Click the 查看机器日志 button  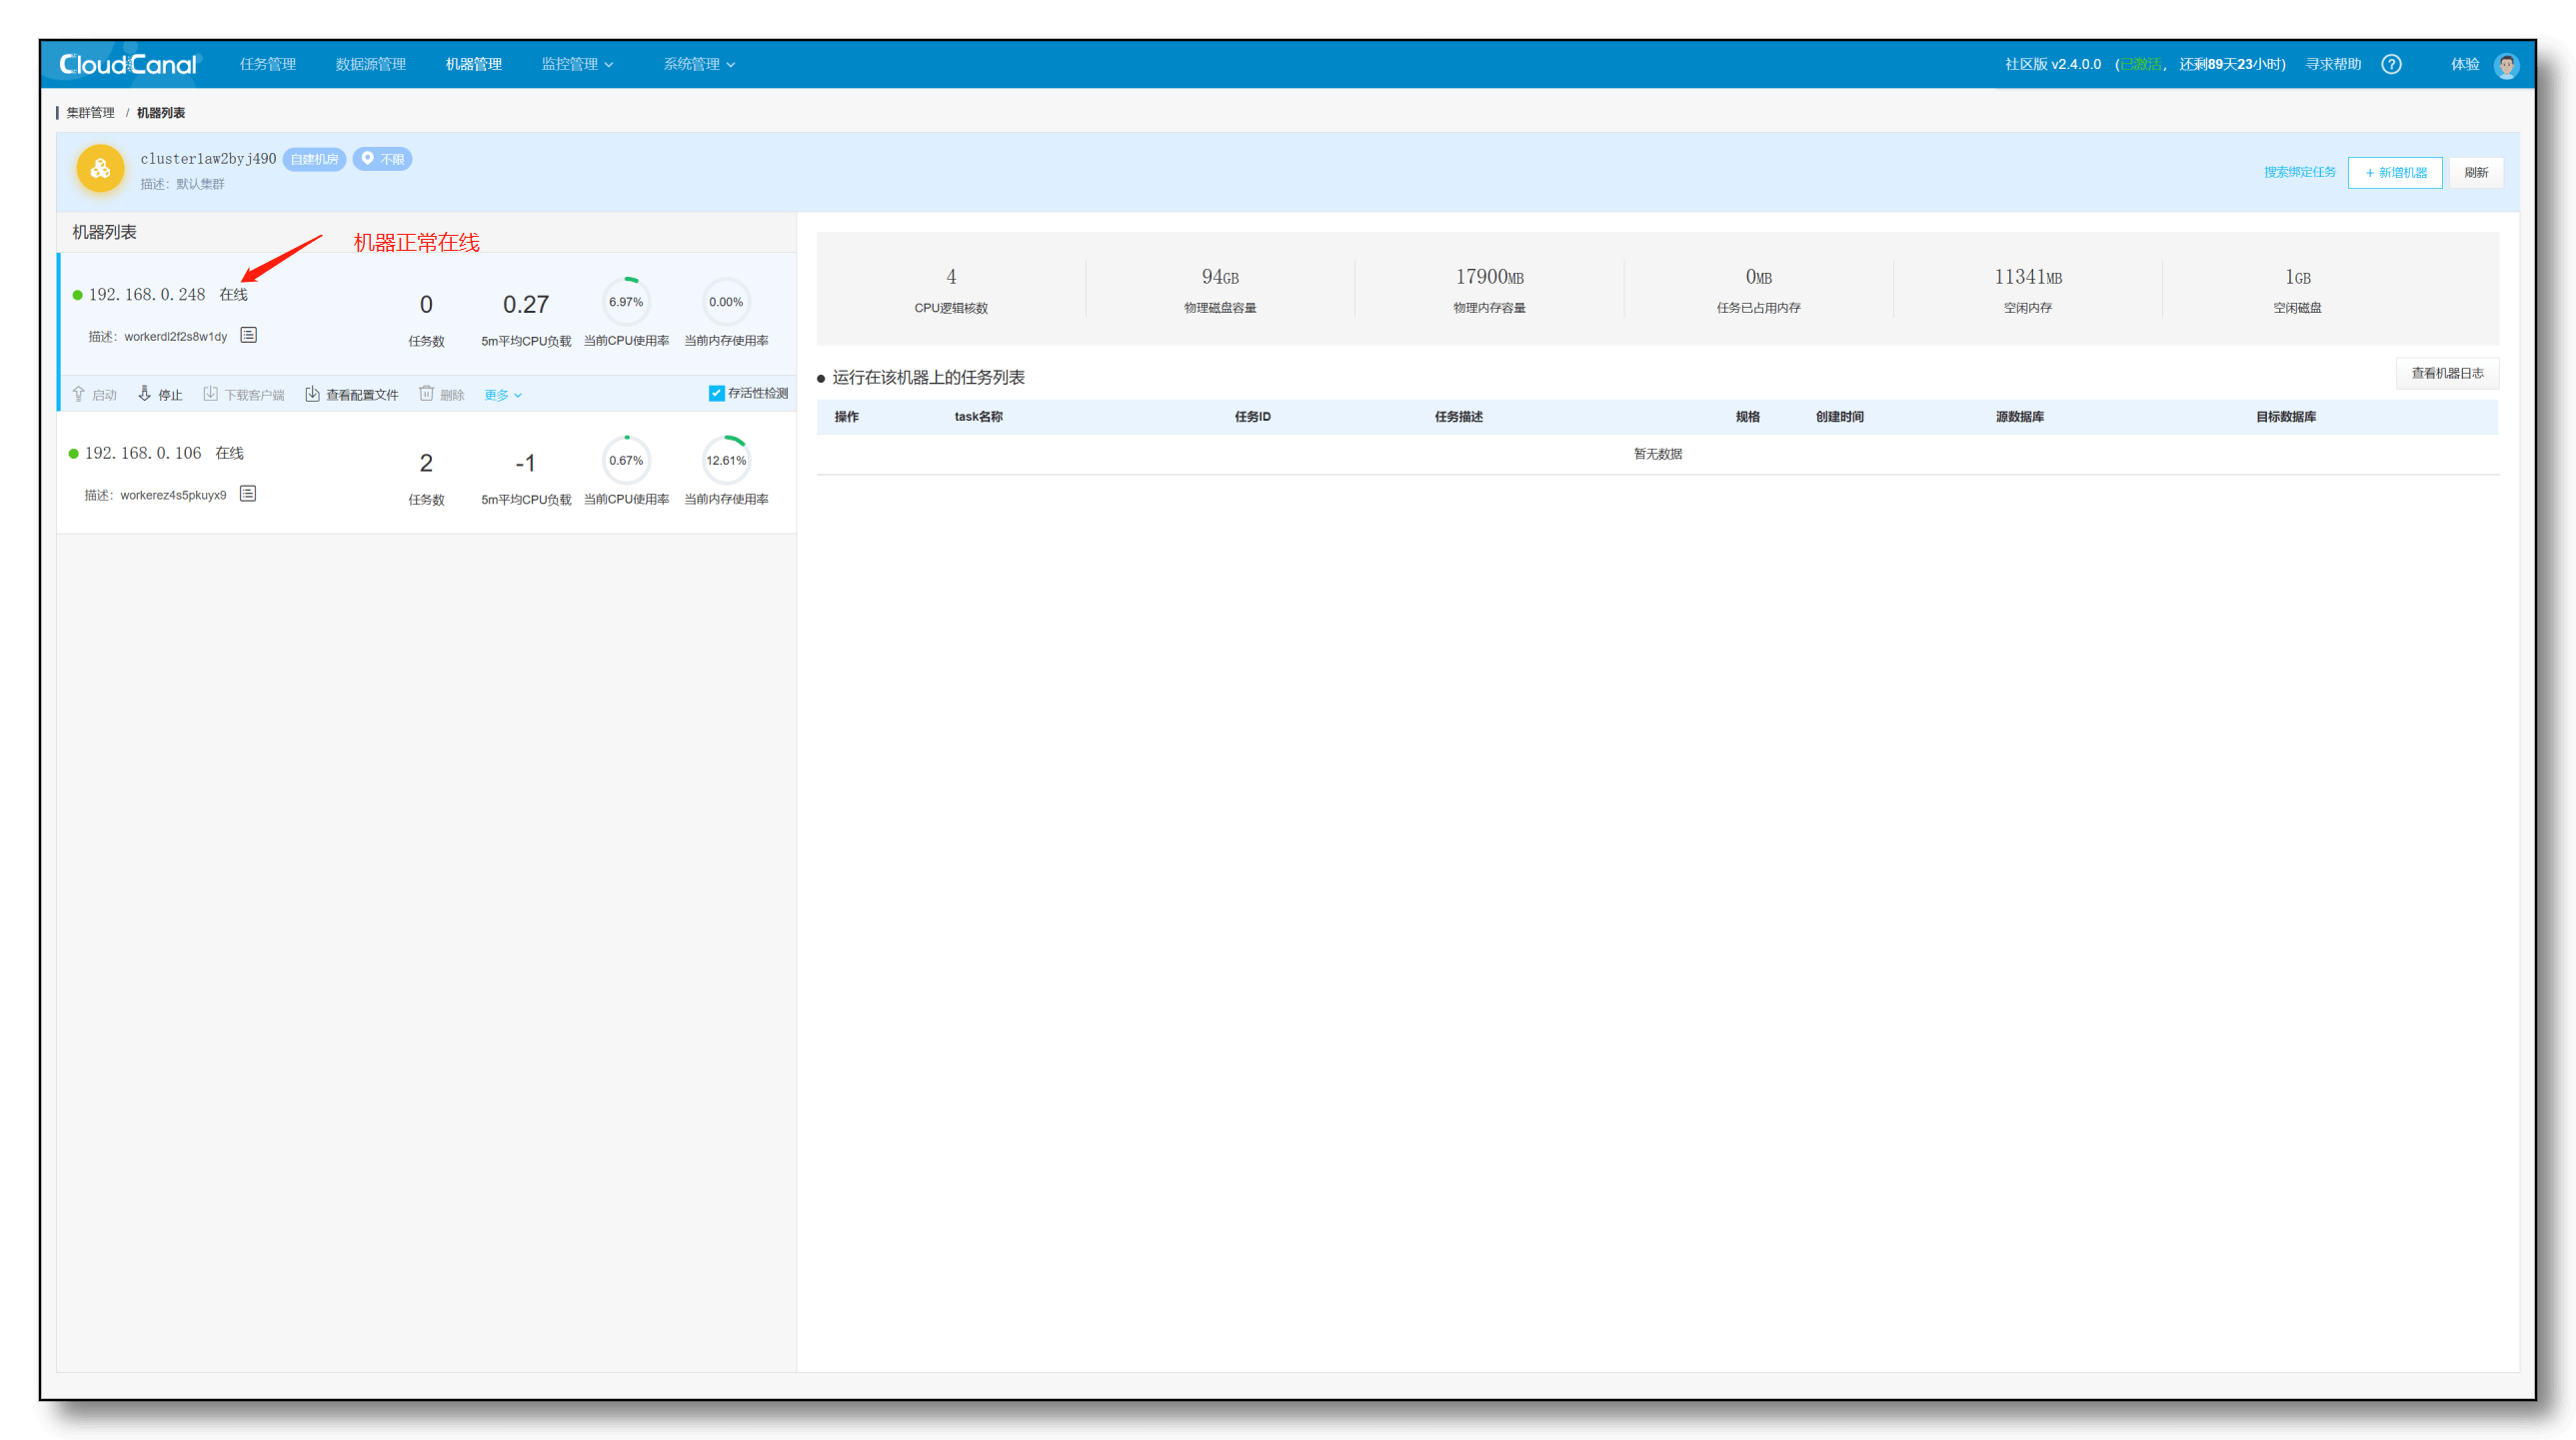pos(2447,373)
